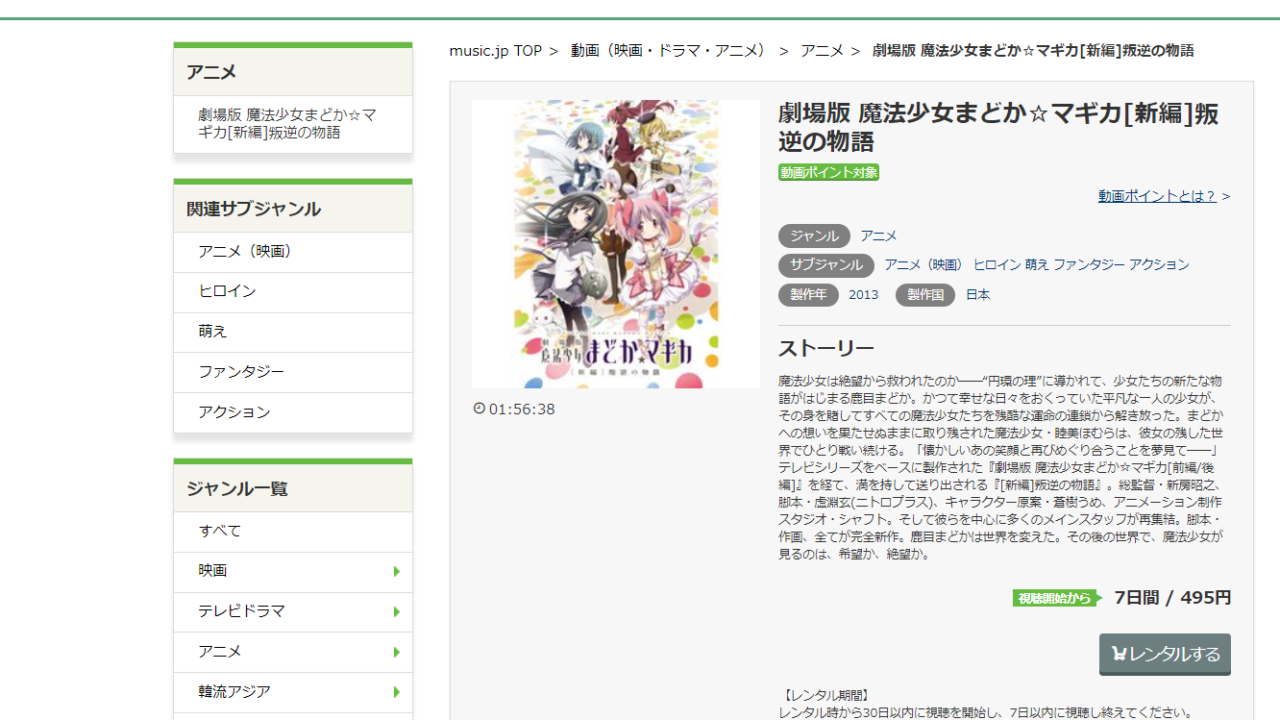This screenshot has height=720, width=1280.
Task: Select ファンタジー in 関連サブジャンル sidebar
Action: coord(293,372)
